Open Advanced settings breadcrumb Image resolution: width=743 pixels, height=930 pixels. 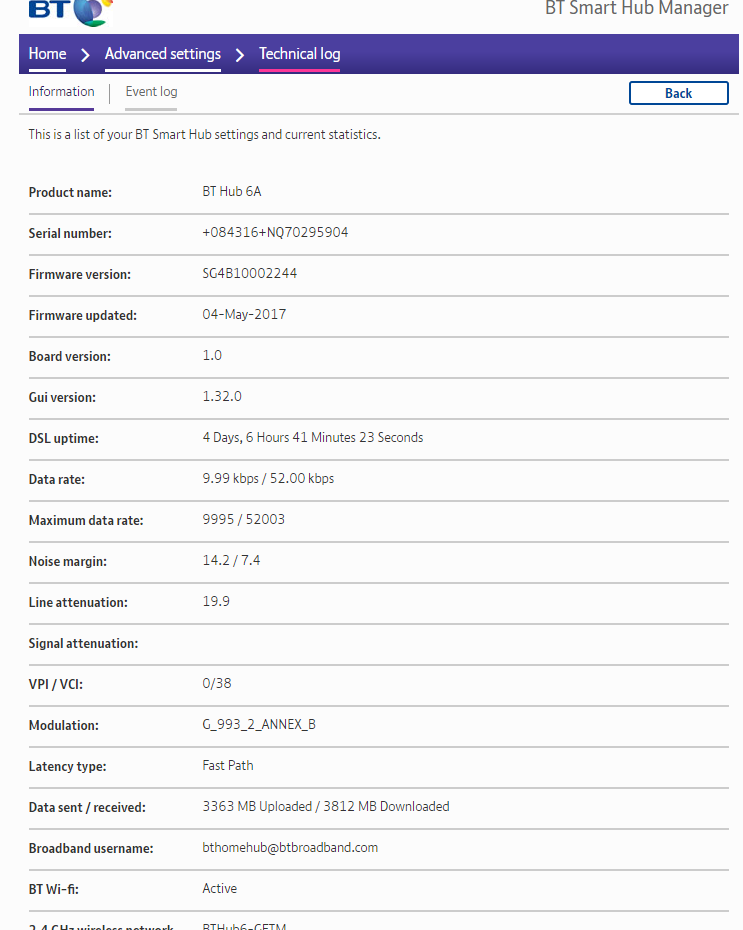pyautogui.click(x=163, y=54)
